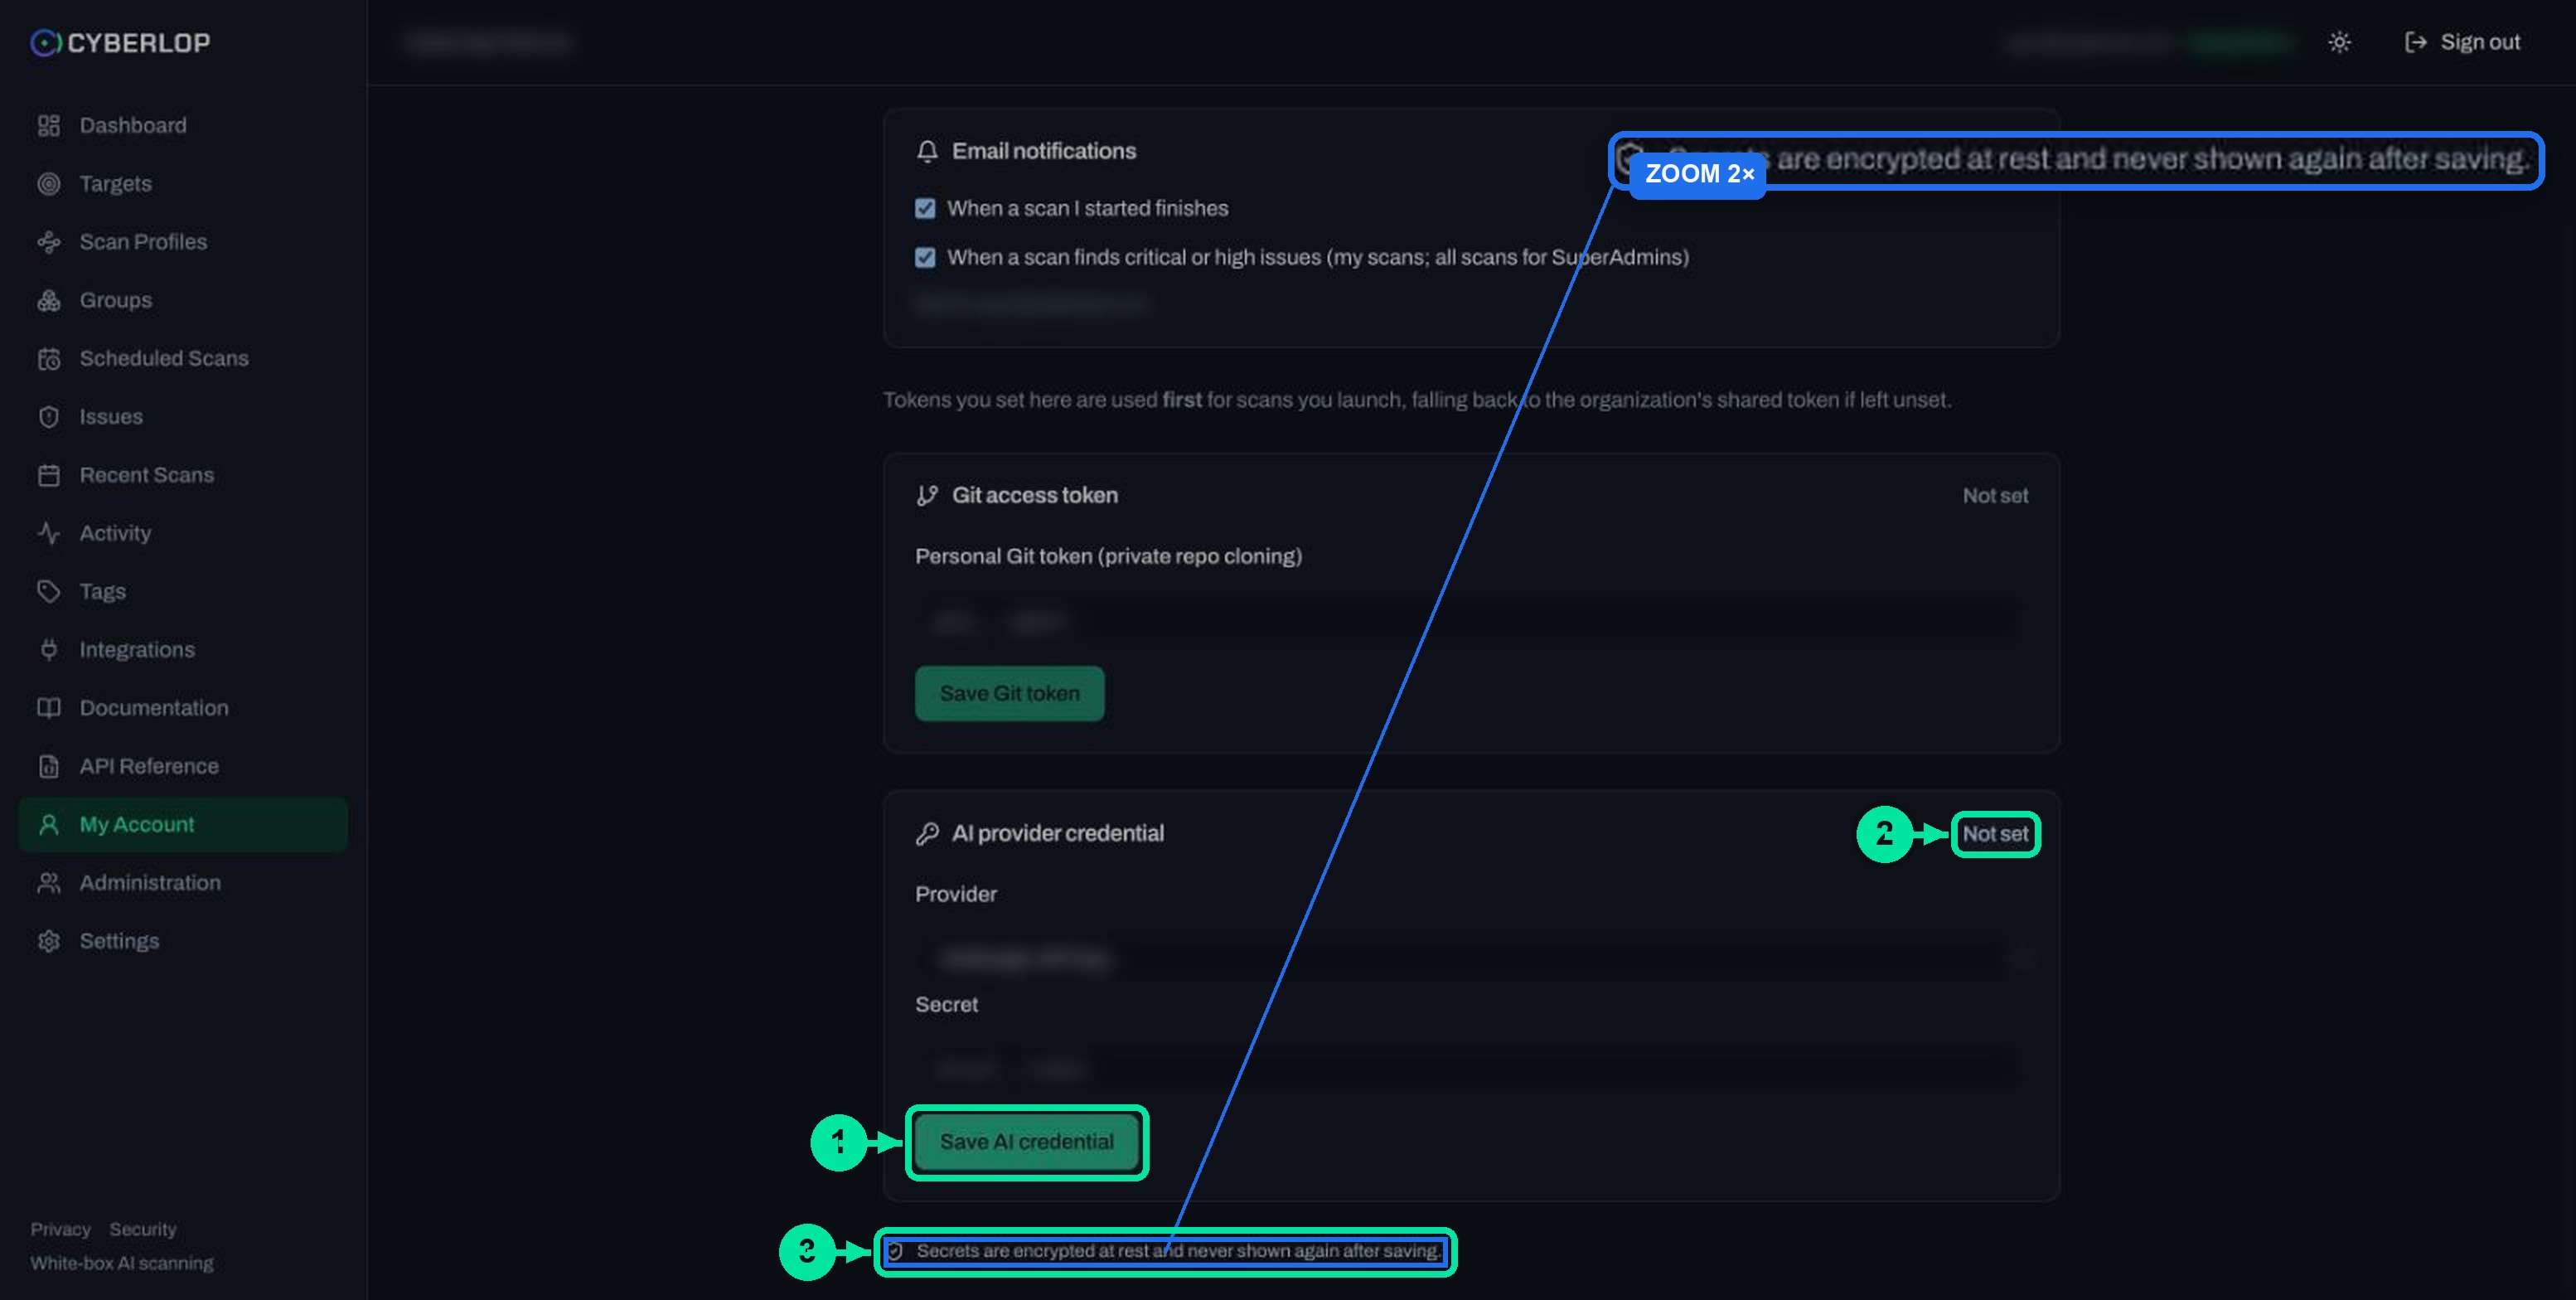Open the Security footer link
This screenshot has width=2576, height=1300.
pos(143,1229)
